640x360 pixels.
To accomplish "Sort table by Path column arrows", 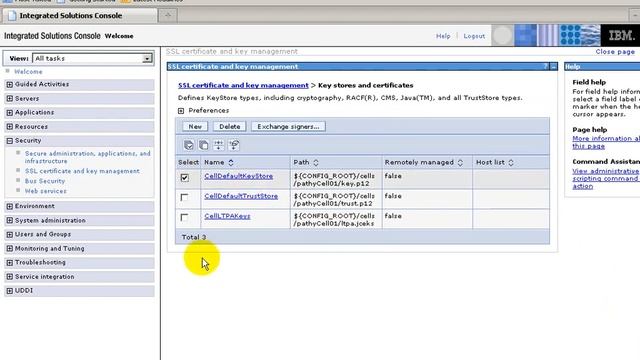I will [316, 162].
